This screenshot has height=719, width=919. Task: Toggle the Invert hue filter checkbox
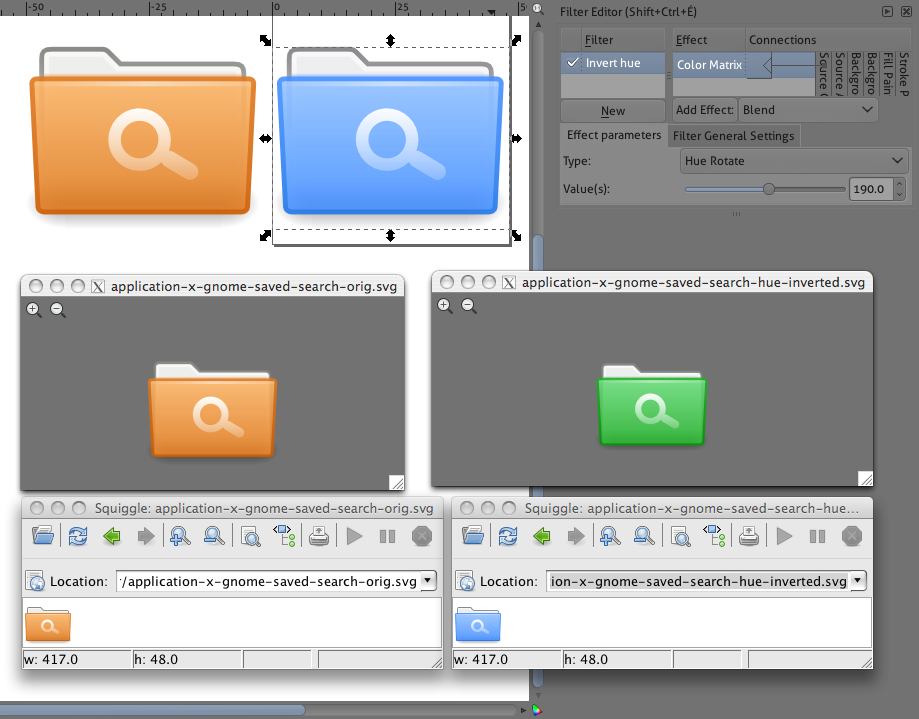click(x=573, y=62)
